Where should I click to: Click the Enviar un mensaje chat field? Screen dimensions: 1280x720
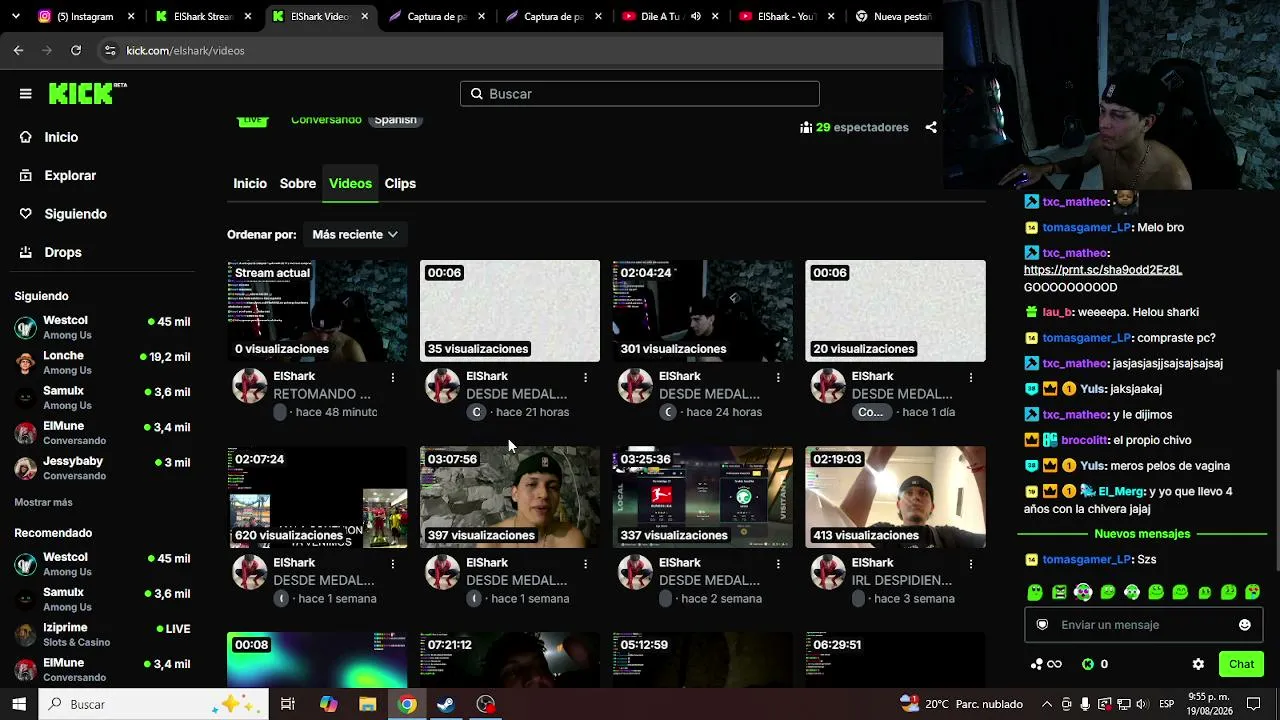coord(1143,625)
